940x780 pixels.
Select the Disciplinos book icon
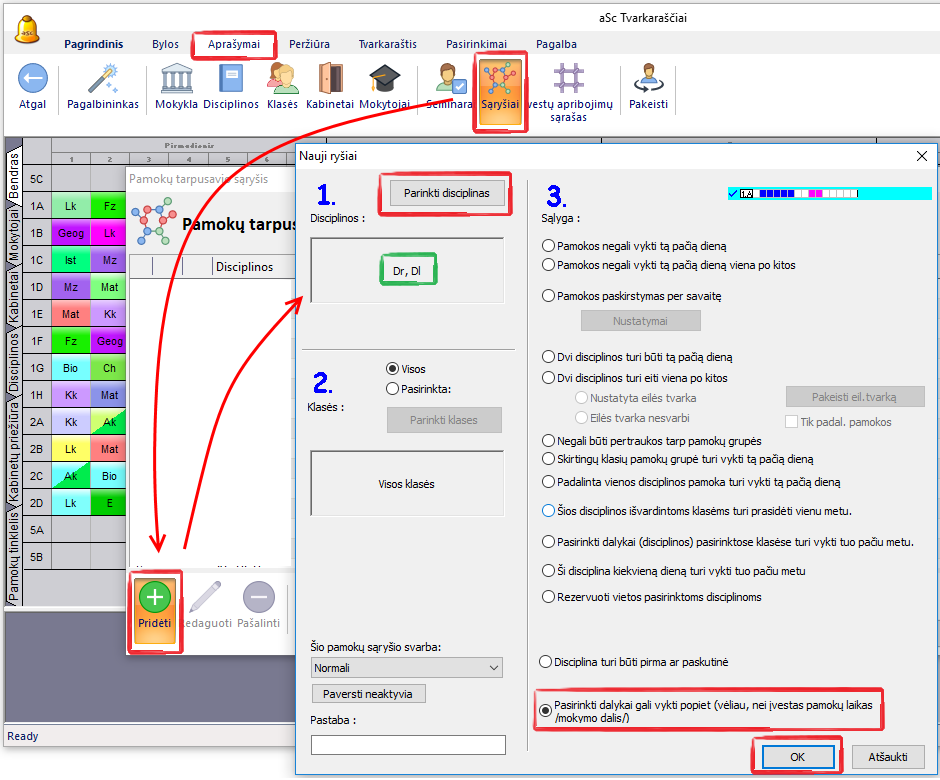point(231,79)
